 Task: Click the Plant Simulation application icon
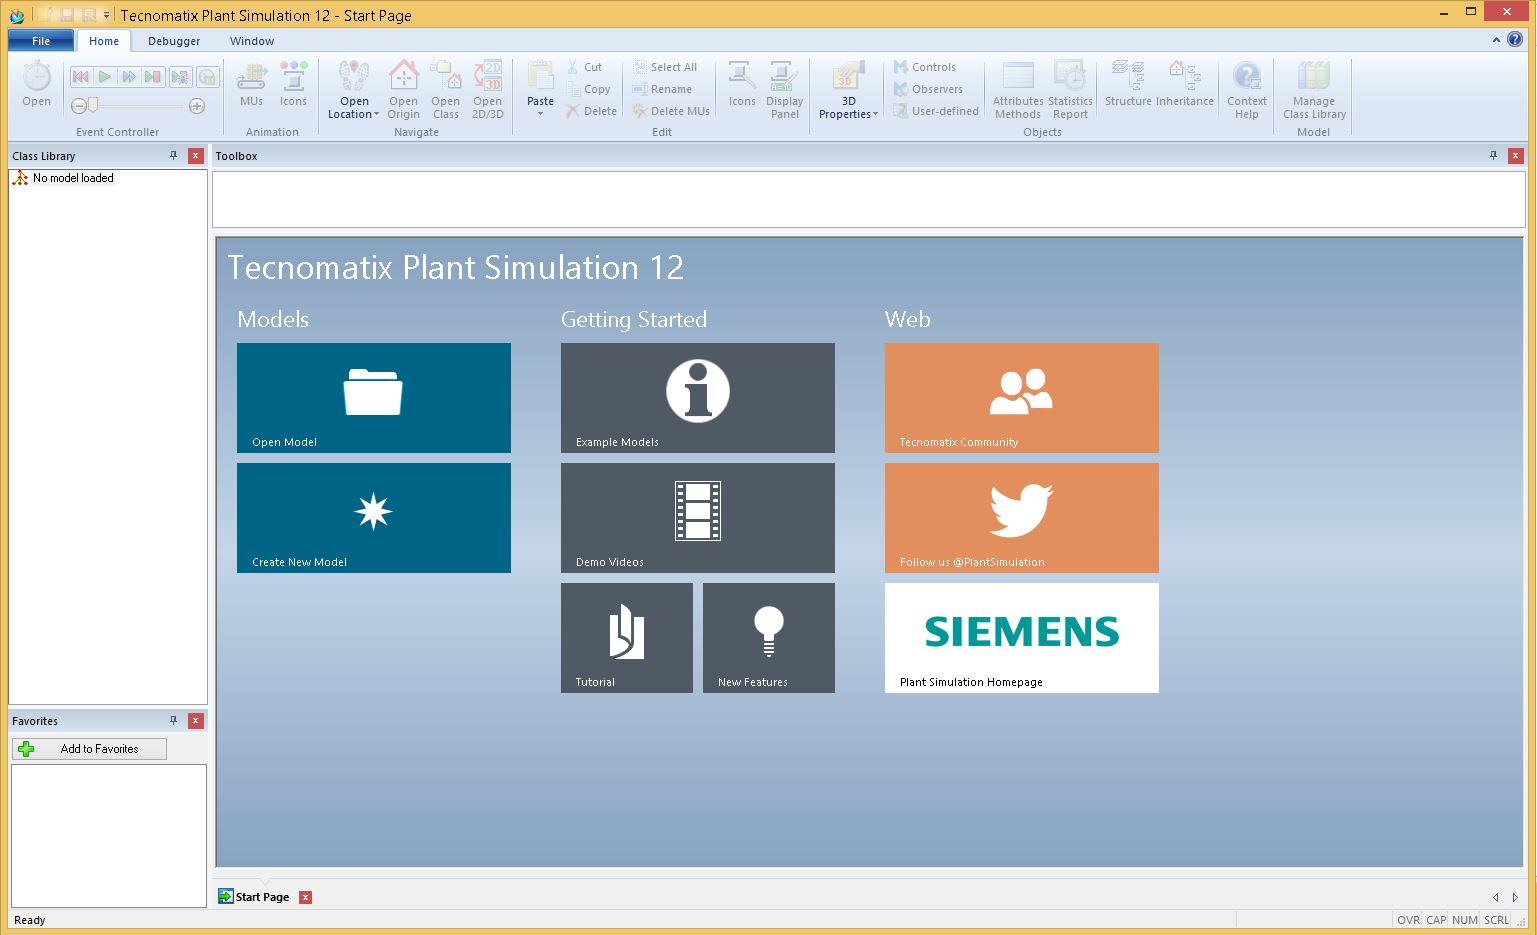pyautogui.click(x=16, y=15)
